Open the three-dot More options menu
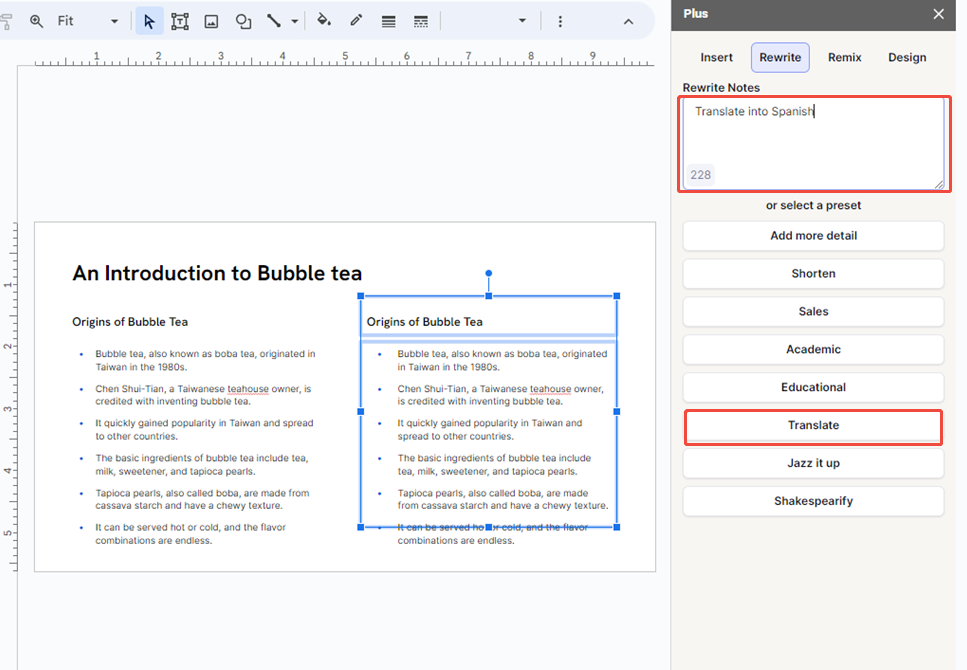This screenshot has width=967, height=670. [x=560, y=20]
